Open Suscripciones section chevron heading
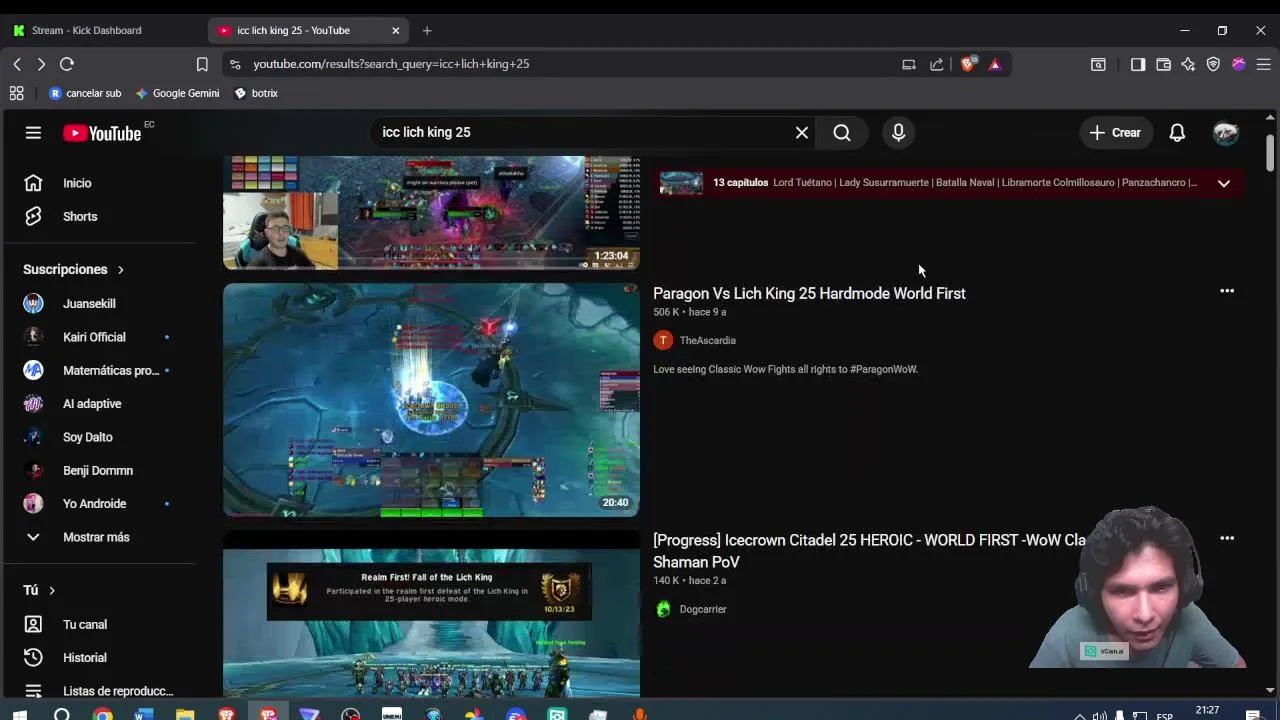Viewport: 1280px width, 720px height. (x=74, y=269)
